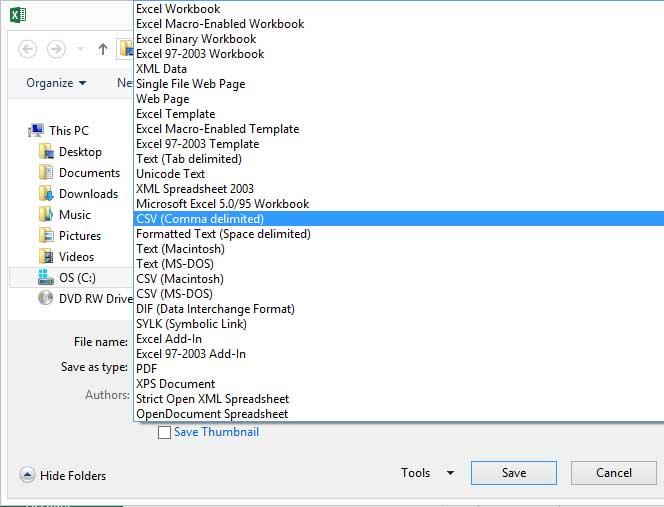The image size is (664, 507).
Task: Select OpenDocument Spreadsheet type
Action: coord(398,414)
